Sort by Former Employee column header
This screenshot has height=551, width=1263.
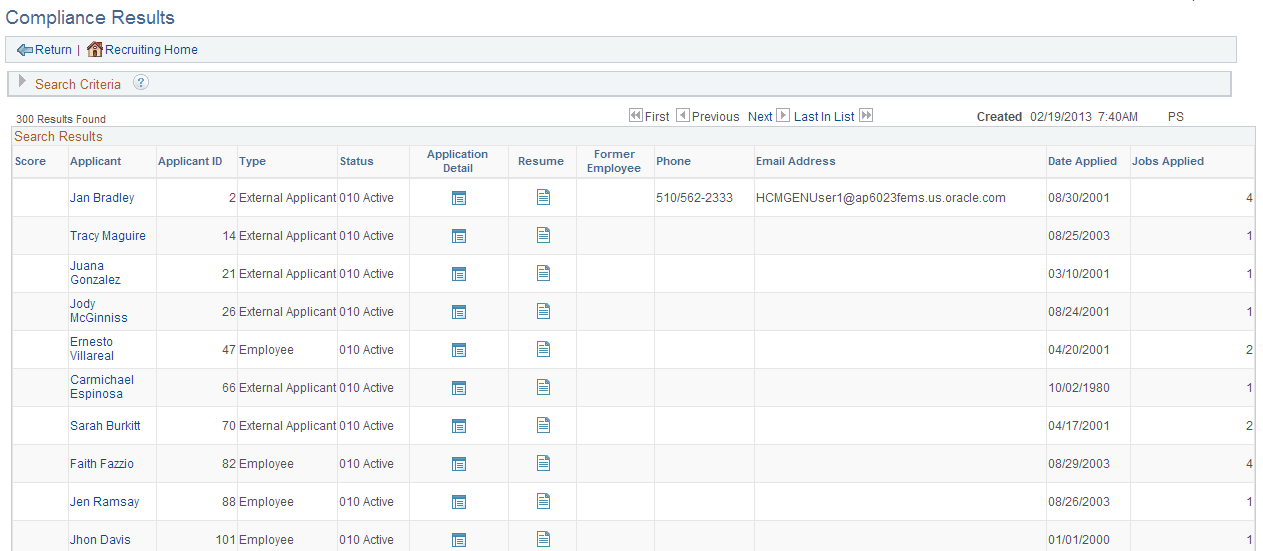614,161
